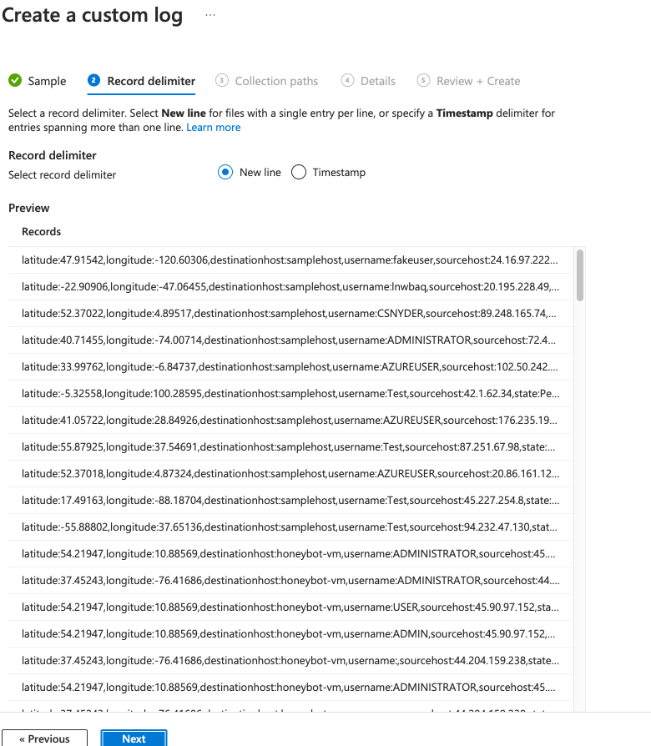This screenshot has height=746, width=651.
Task: Go to the Details tab
Action: click(378, 81)
